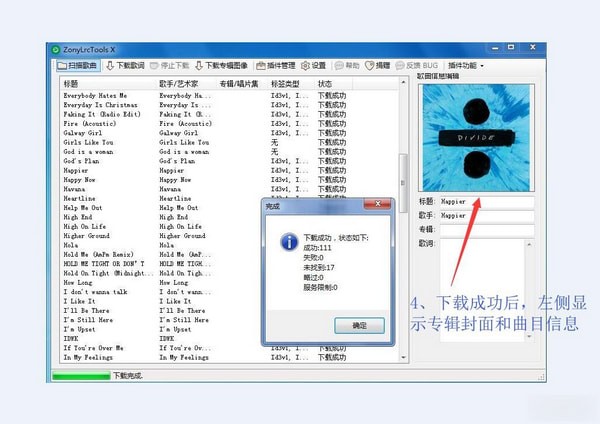Image resolution: width=600 pixels, height=424 pixels.
Task: Click the empty 专辑 album input field
Action: 487,230
